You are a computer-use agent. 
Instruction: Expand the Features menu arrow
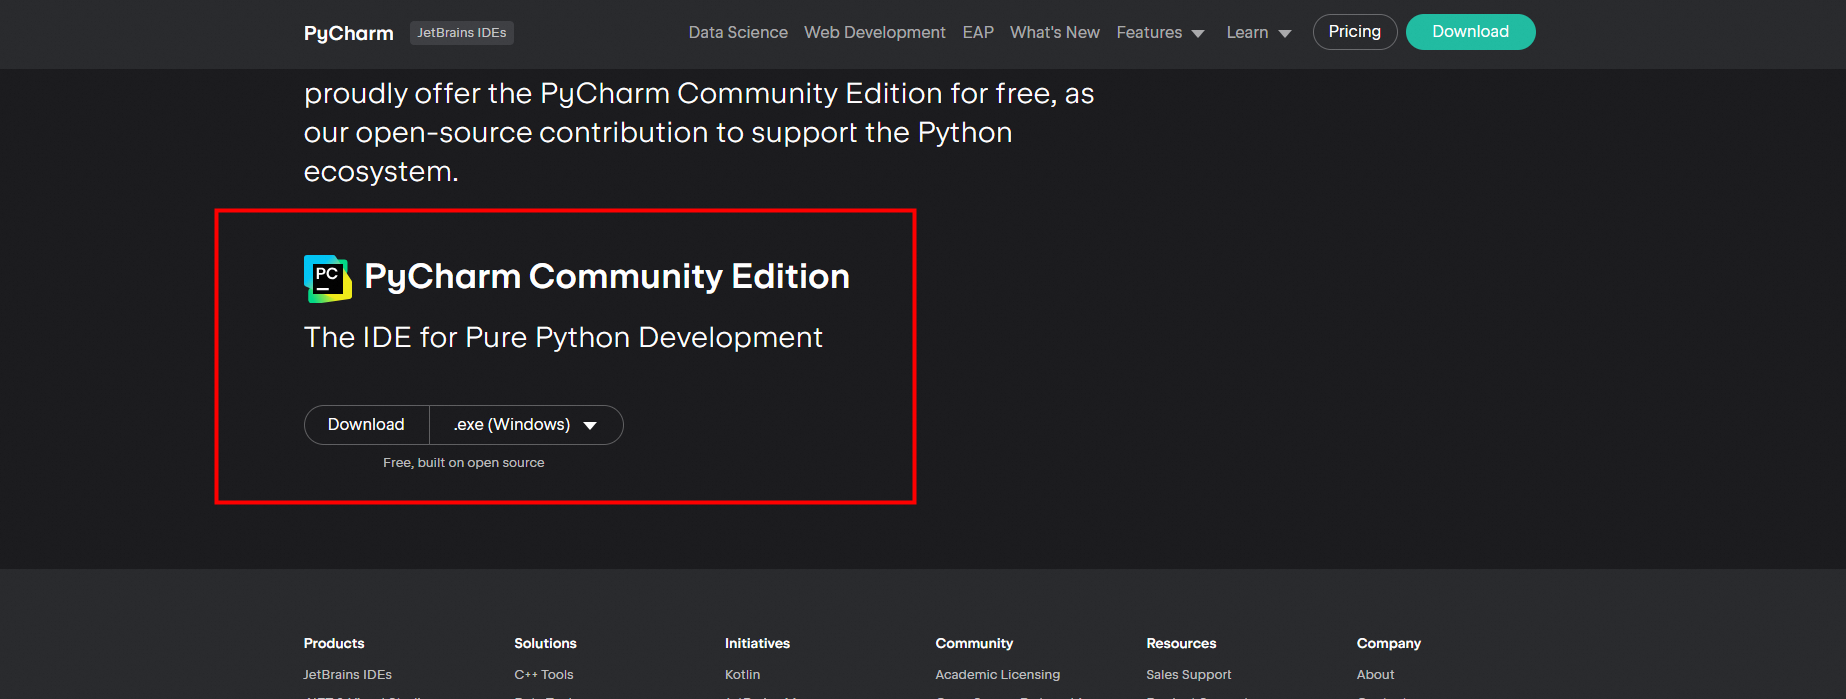coord(1198,34)
